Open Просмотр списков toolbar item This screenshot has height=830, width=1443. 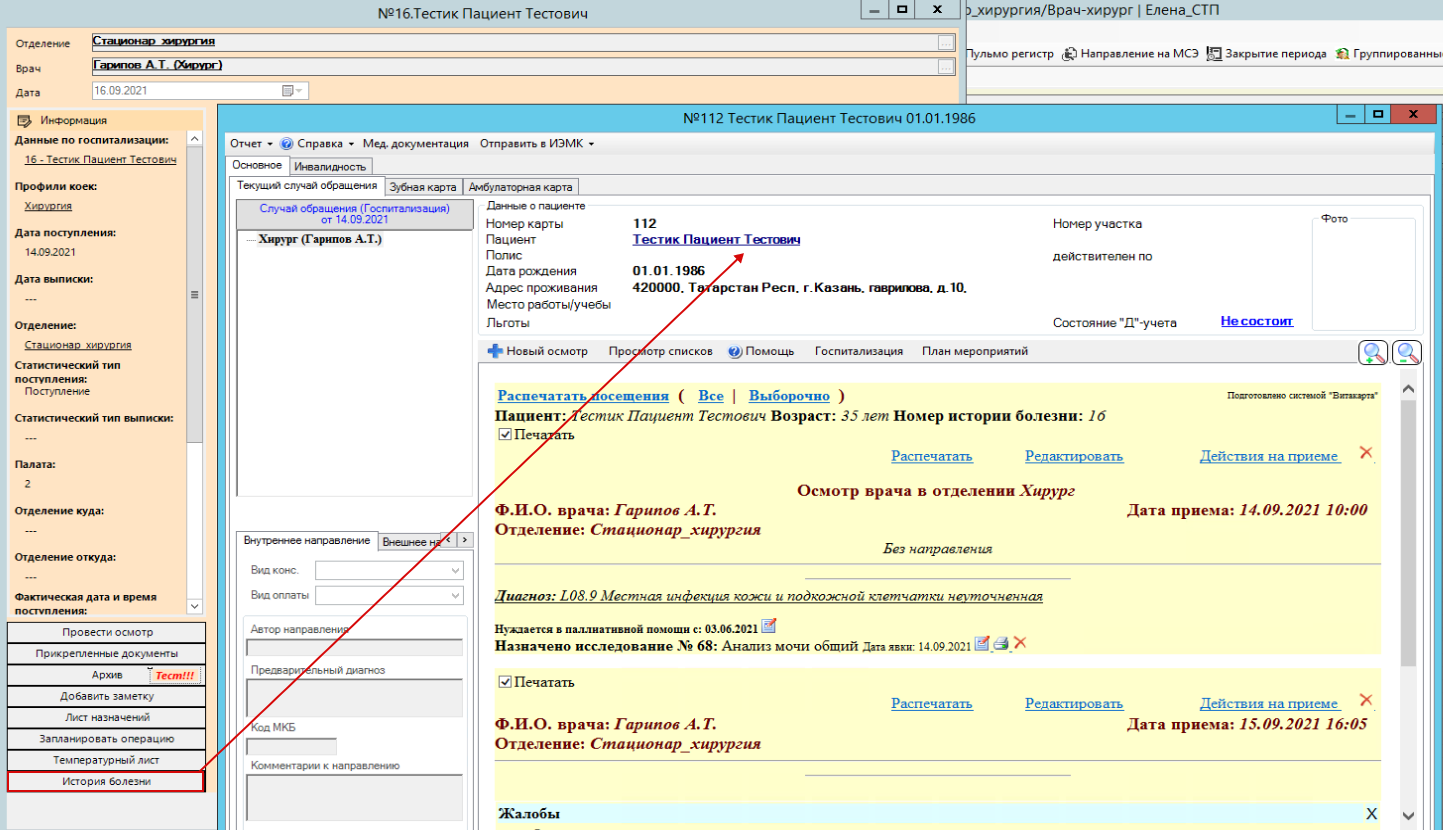[x=660, y=351]
